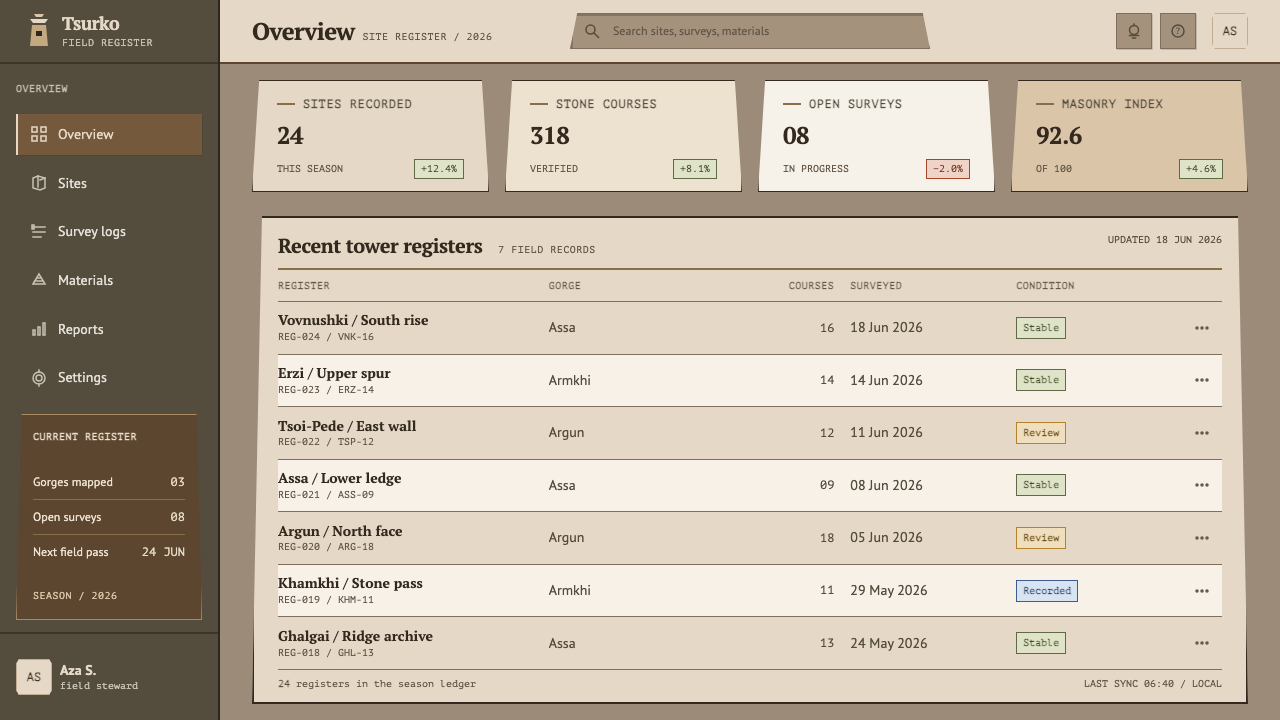1280x720 pixels.
Task: Open the Sites Recorded stat card
Action: 370,136
